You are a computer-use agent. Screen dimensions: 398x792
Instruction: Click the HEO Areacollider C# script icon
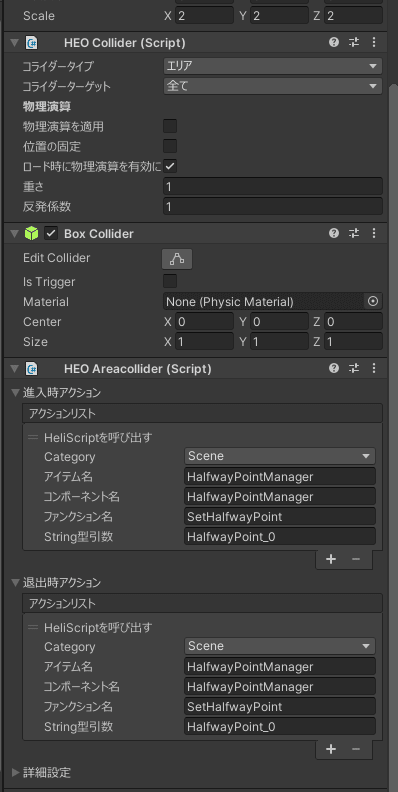pyautogui.click(x=31, y=369)
